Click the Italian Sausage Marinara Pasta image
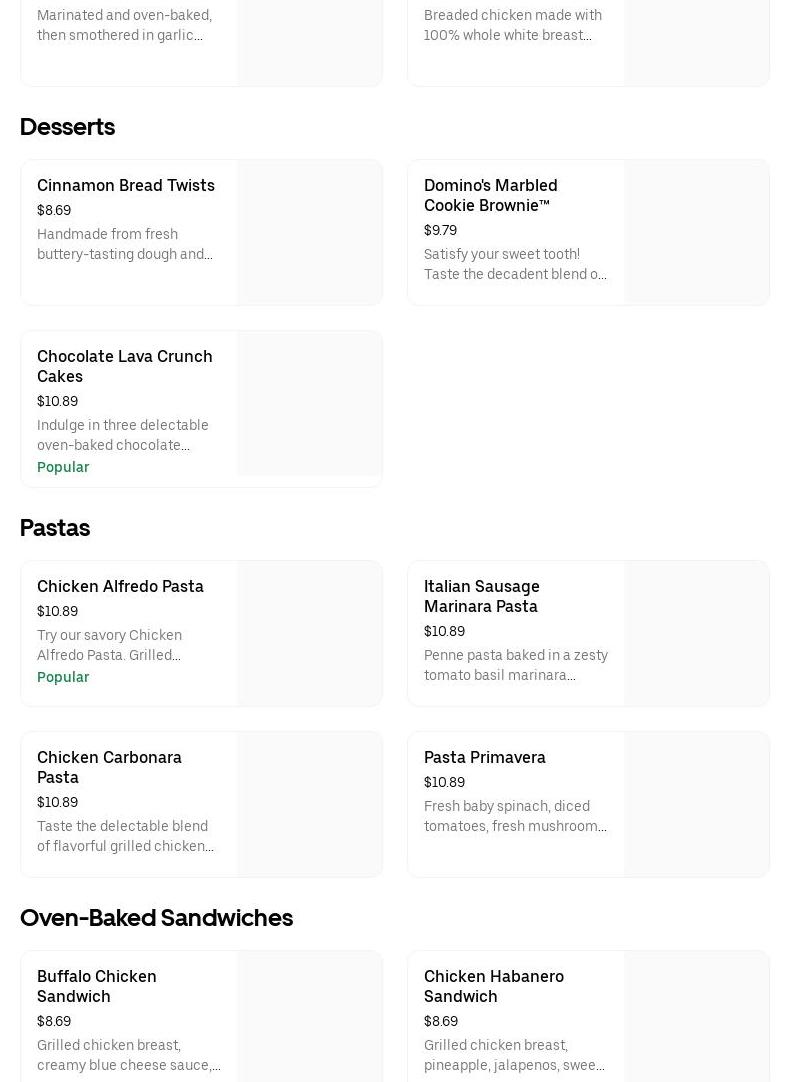This screenshot has width=804, height=1082. [x=696, y=633]
